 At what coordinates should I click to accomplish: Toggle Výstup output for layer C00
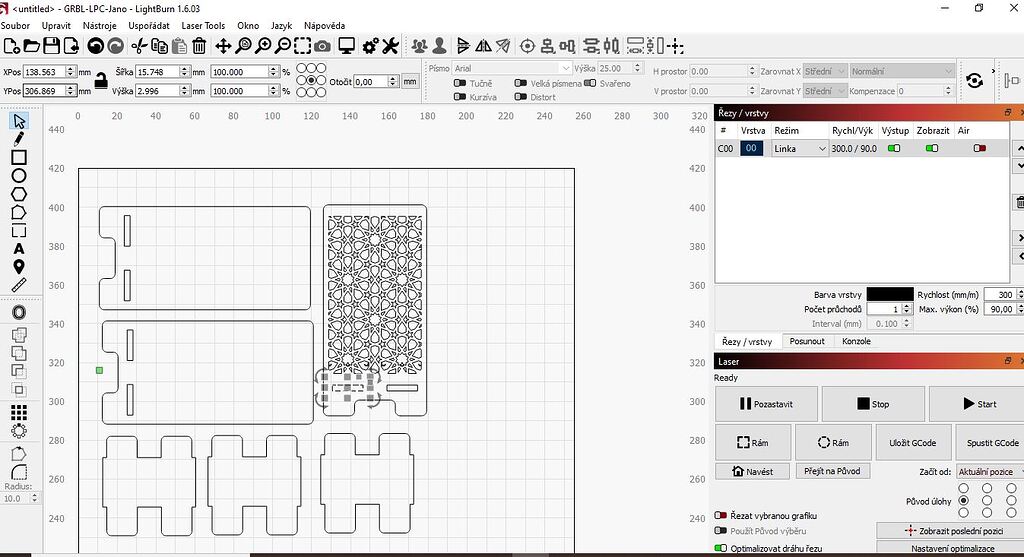click(x=894, y=148)
